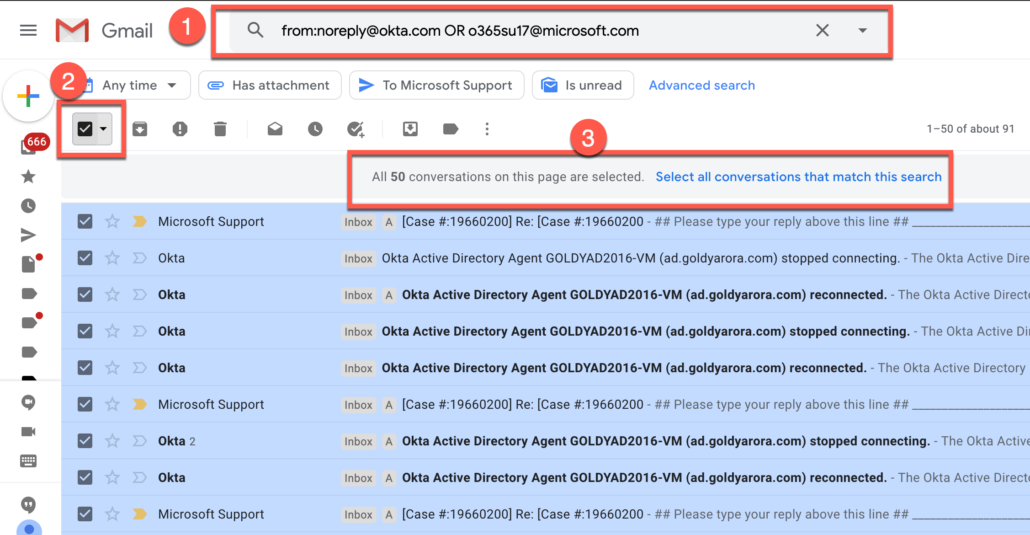Start a new meeting via video camera icon
This screenshot has height=535, width=1030.
[28, 431]
